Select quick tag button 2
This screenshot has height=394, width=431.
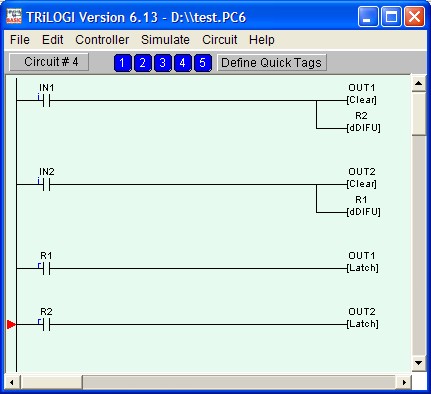143,63
